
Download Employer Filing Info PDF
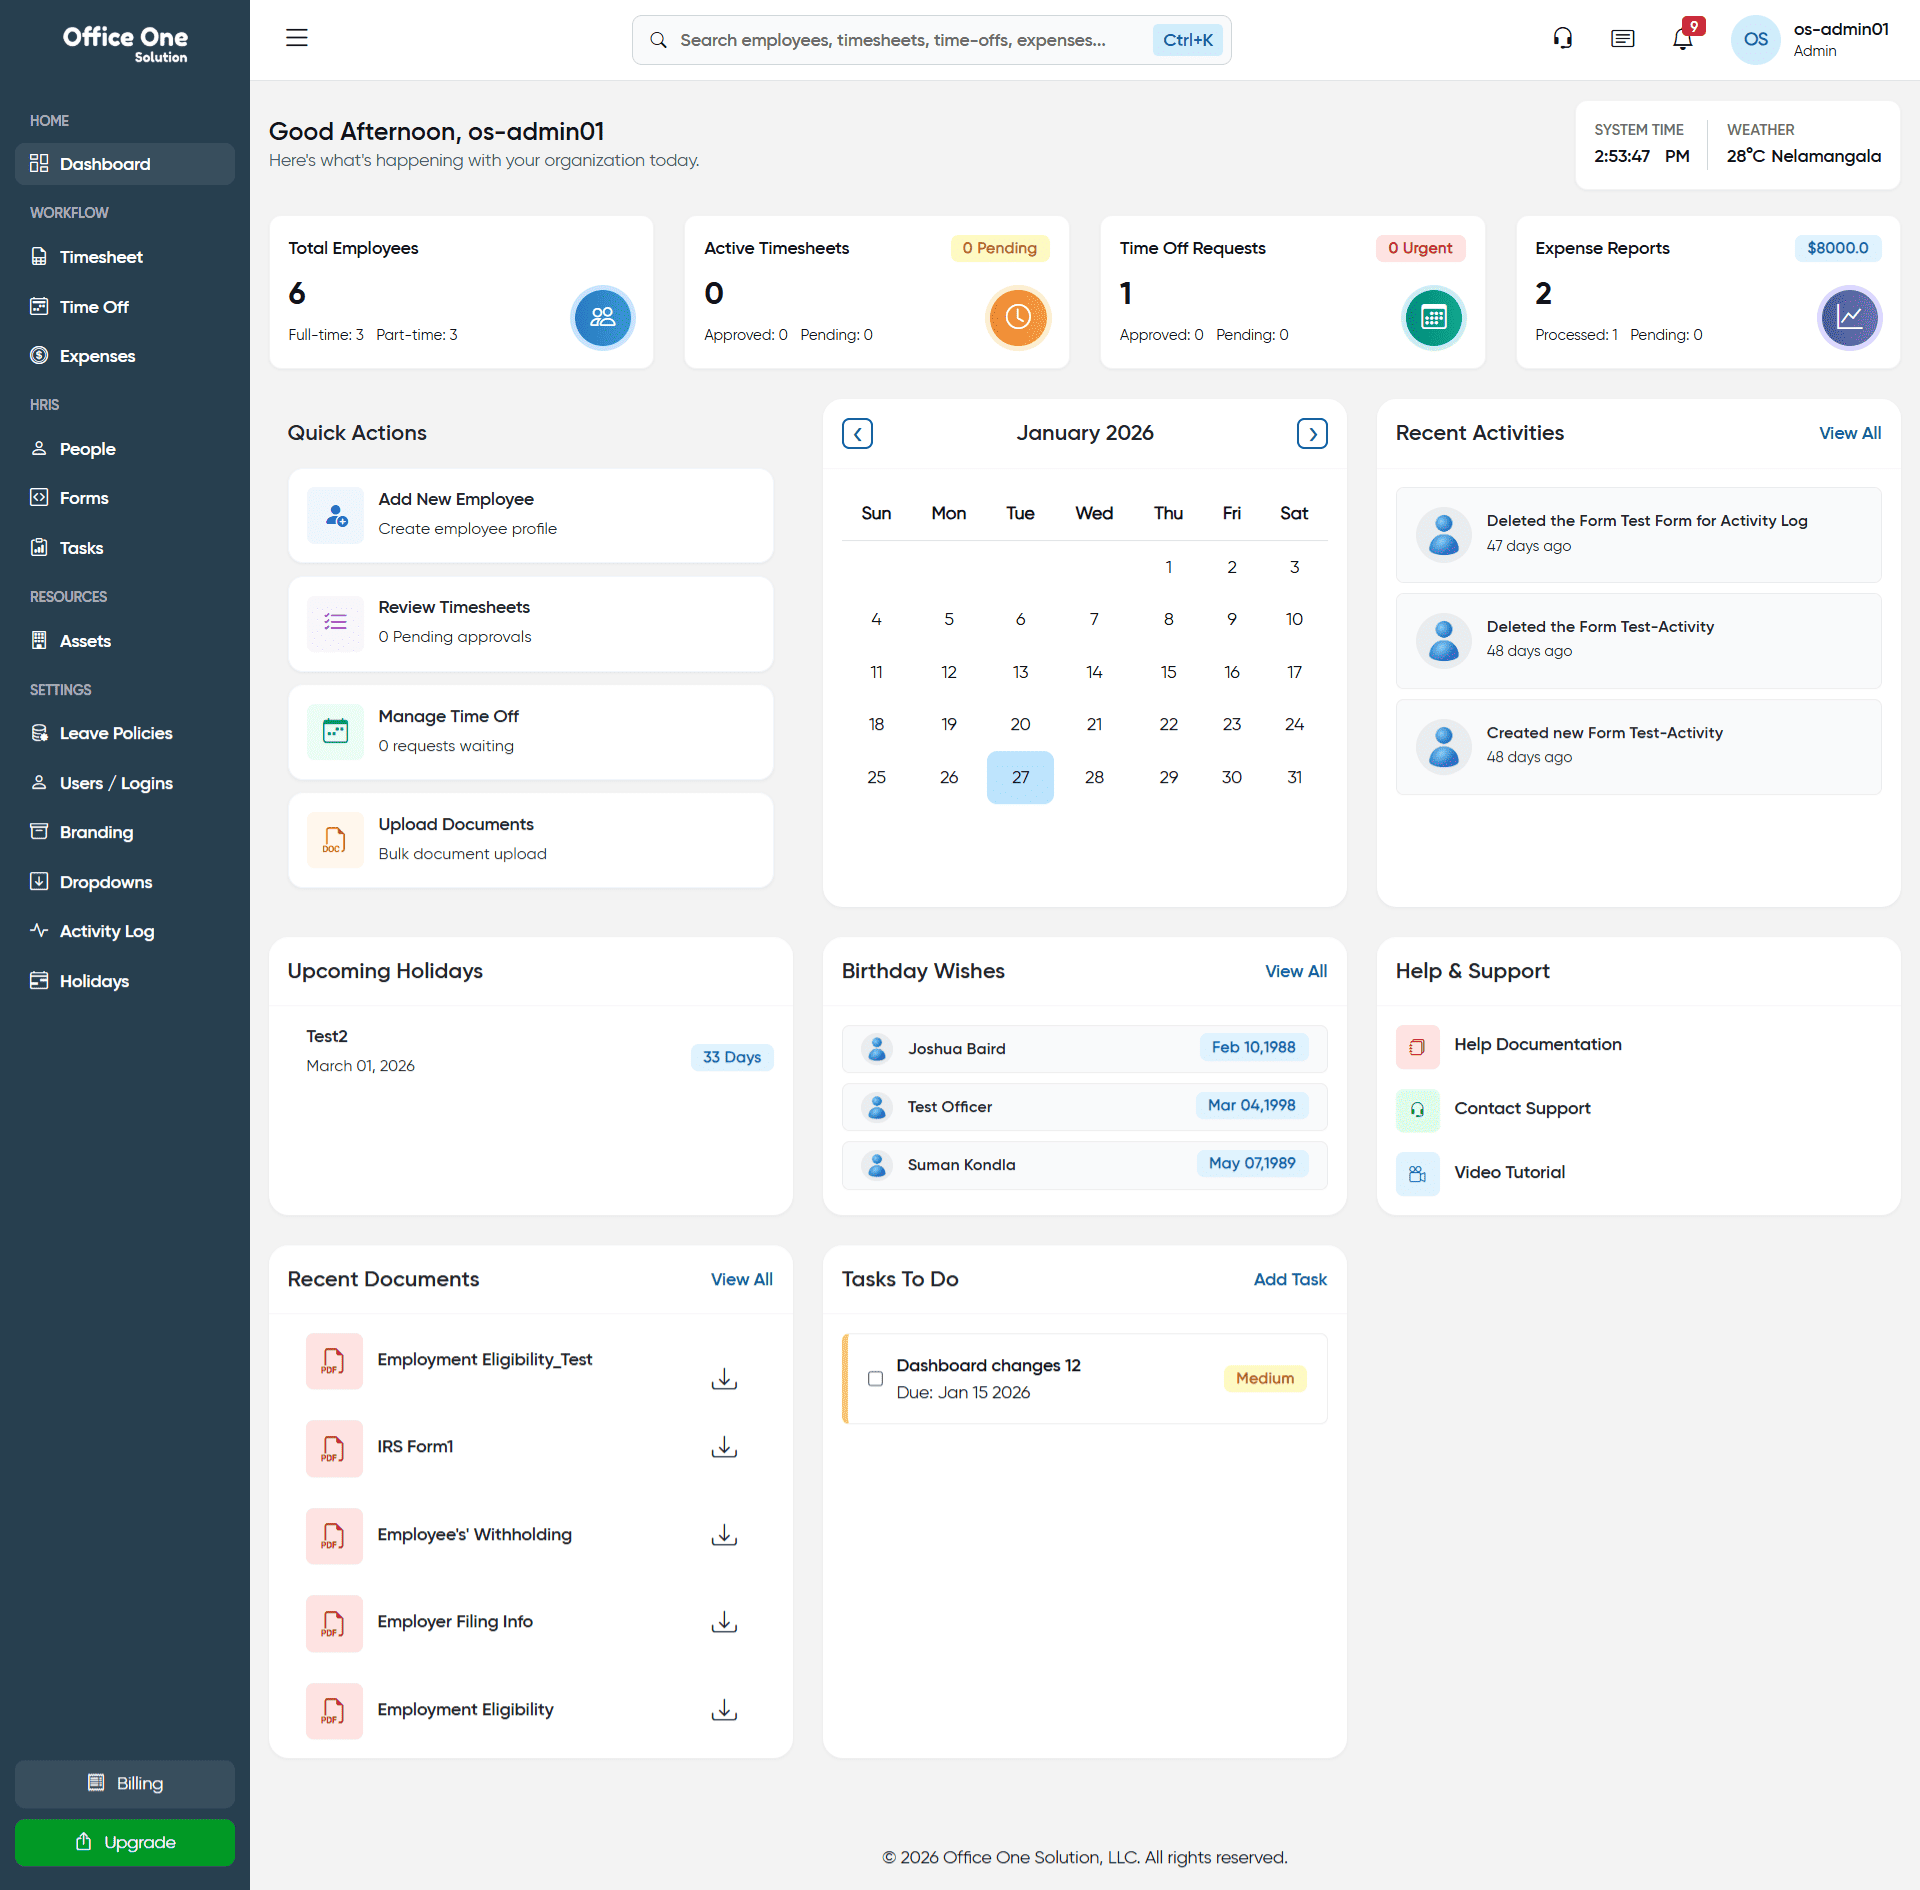pos(724,1622)
